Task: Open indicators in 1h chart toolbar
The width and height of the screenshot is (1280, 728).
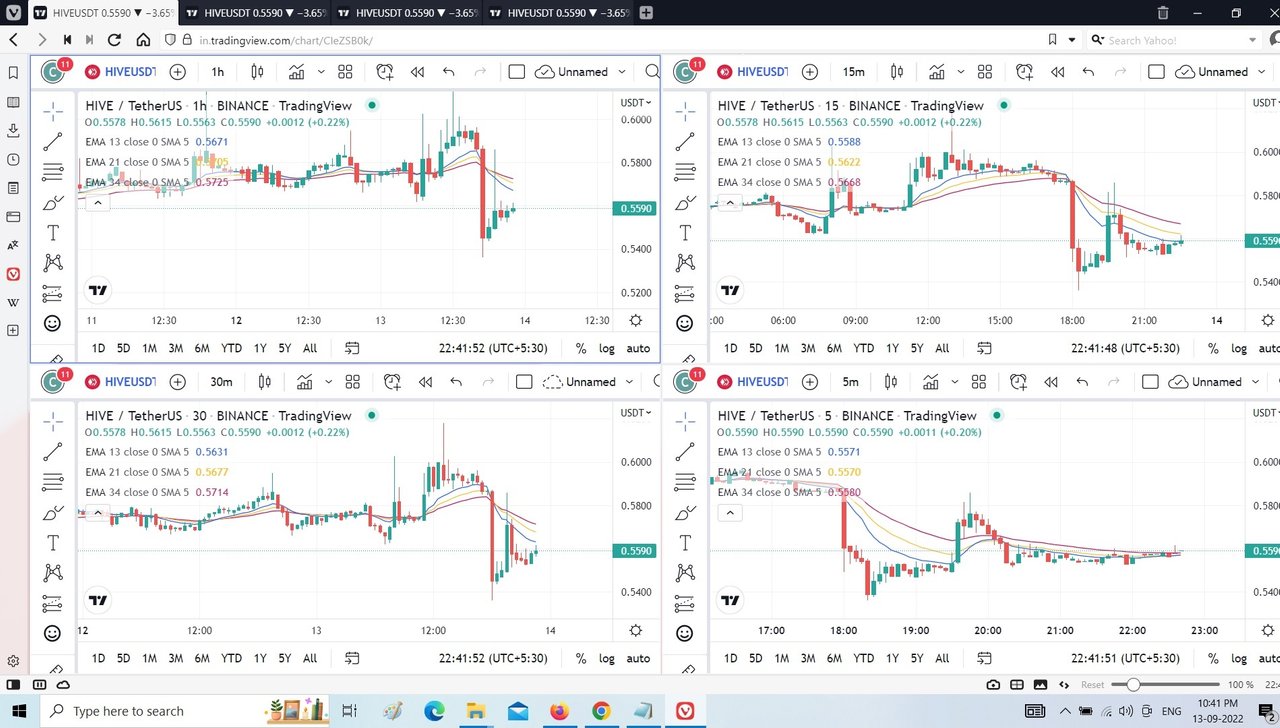Action: (297, 72)
